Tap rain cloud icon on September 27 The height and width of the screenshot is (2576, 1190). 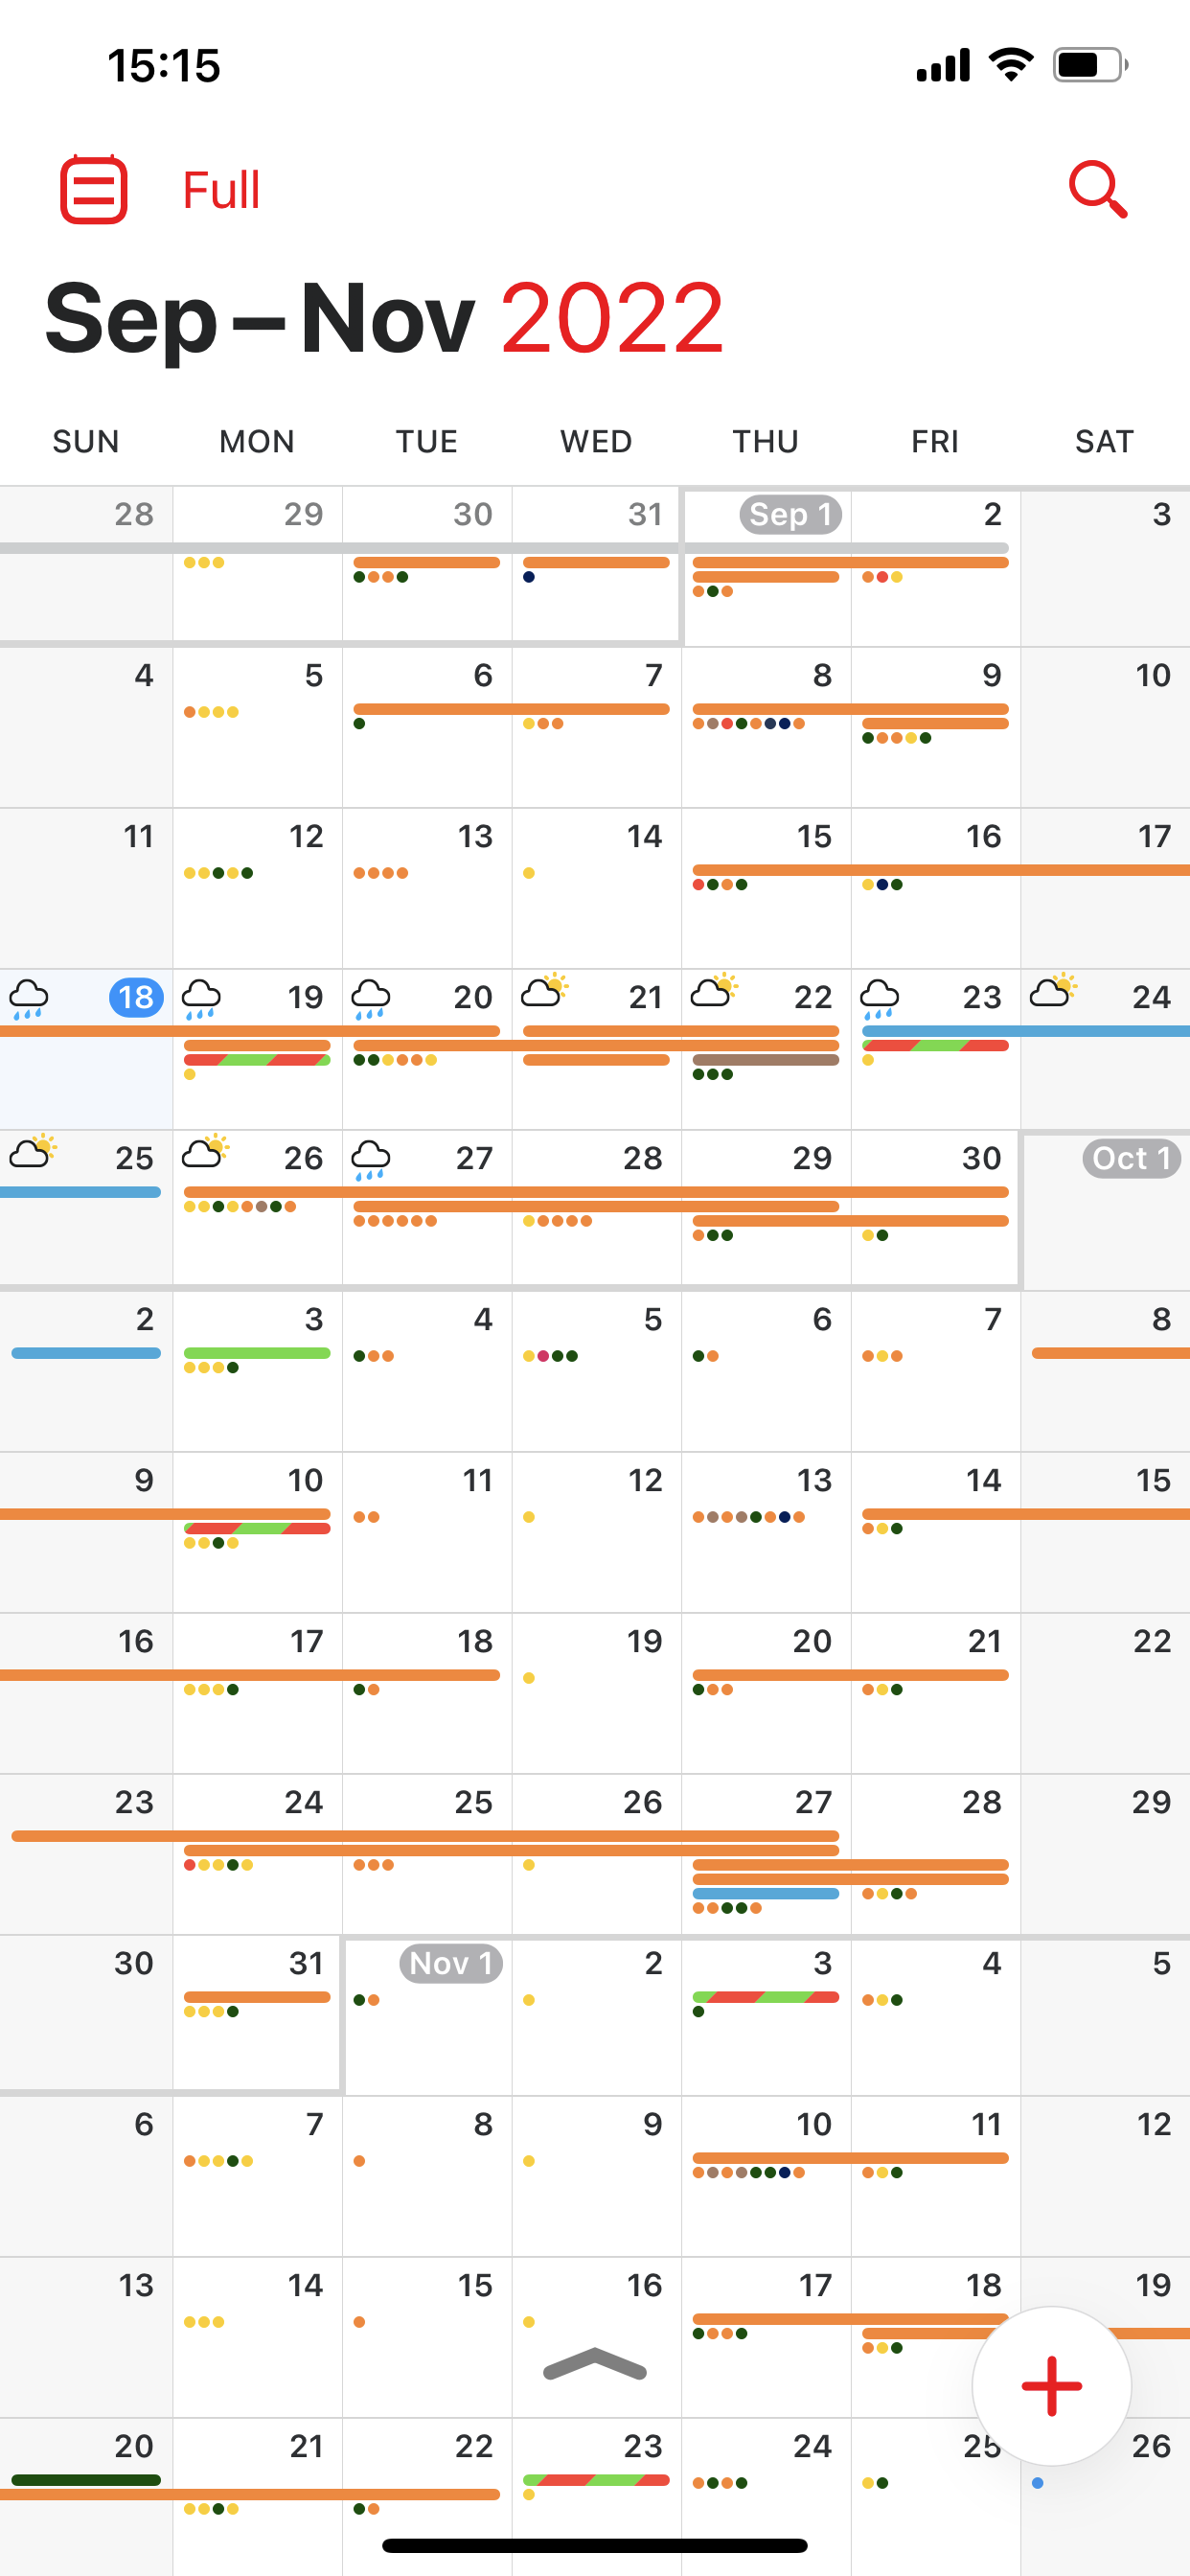370,1159
